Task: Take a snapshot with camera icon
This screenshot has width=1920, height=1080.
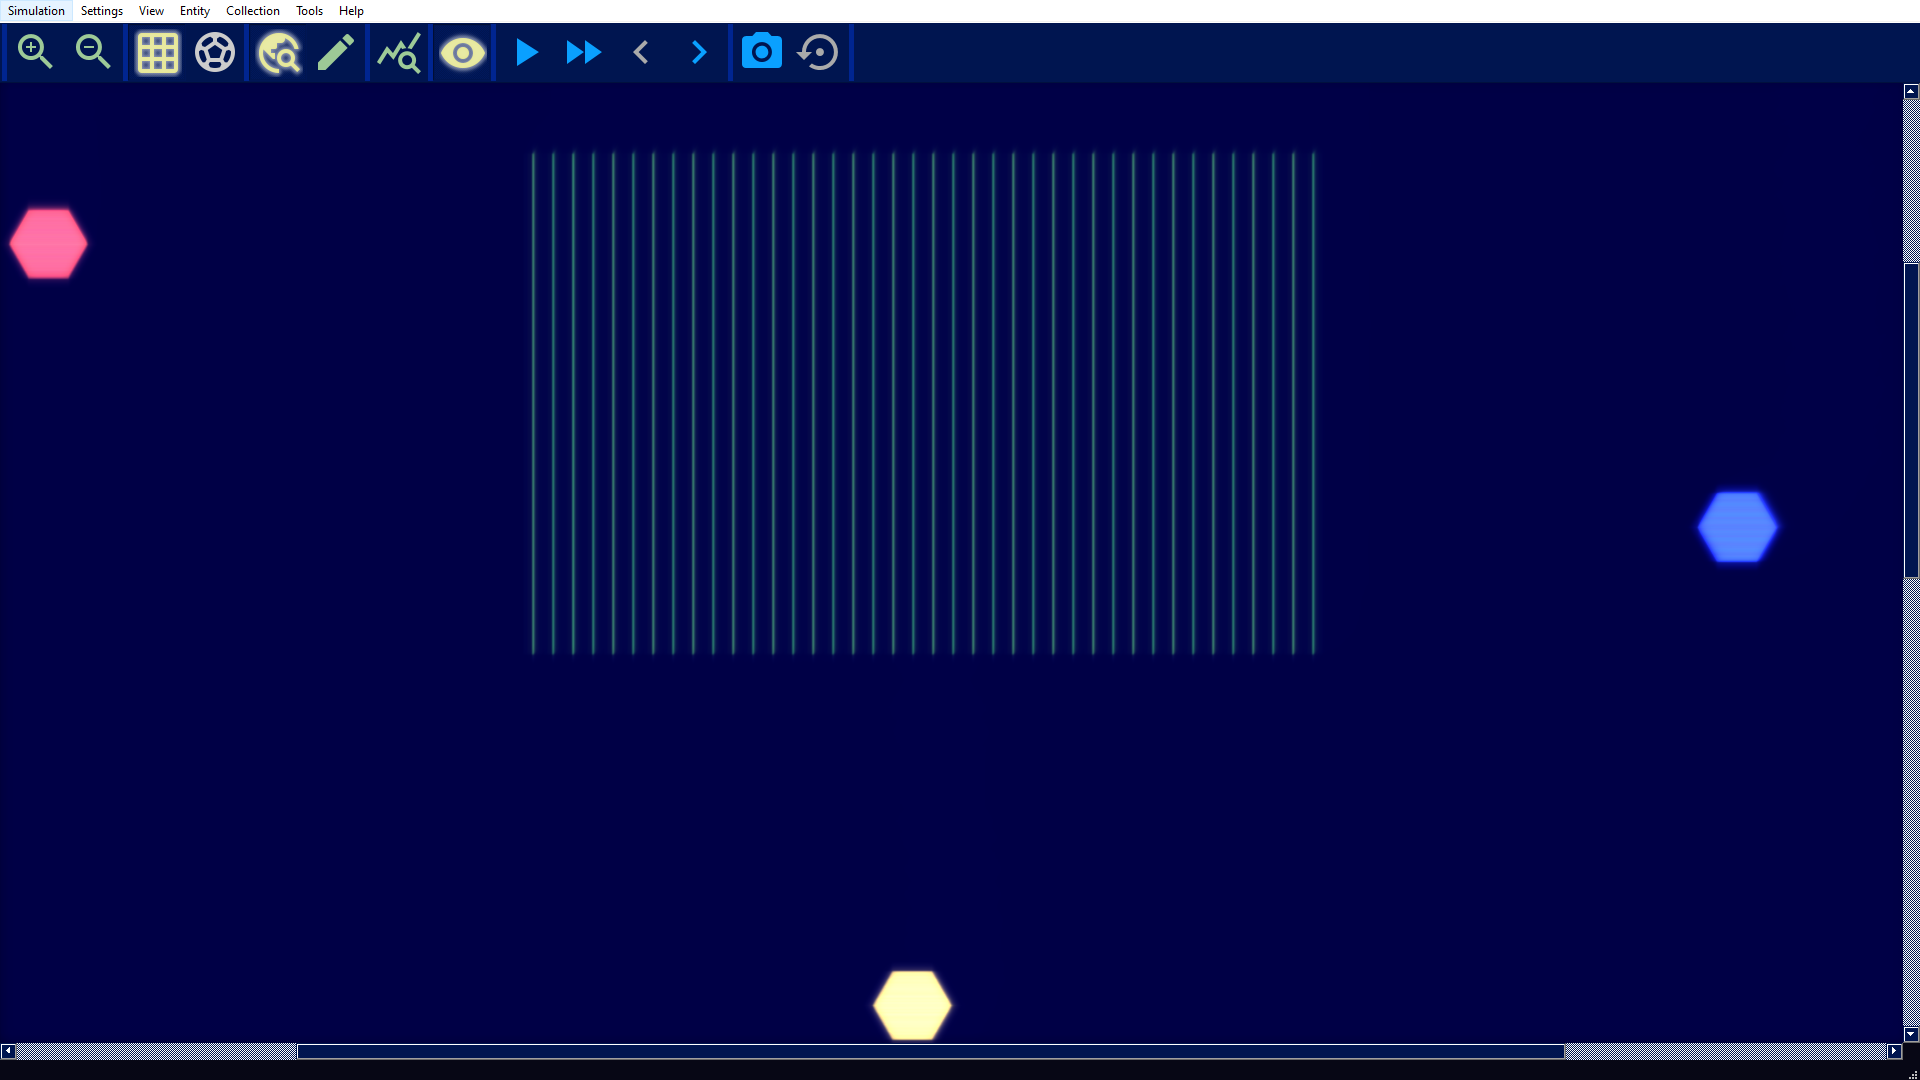Action: [761, 52]
